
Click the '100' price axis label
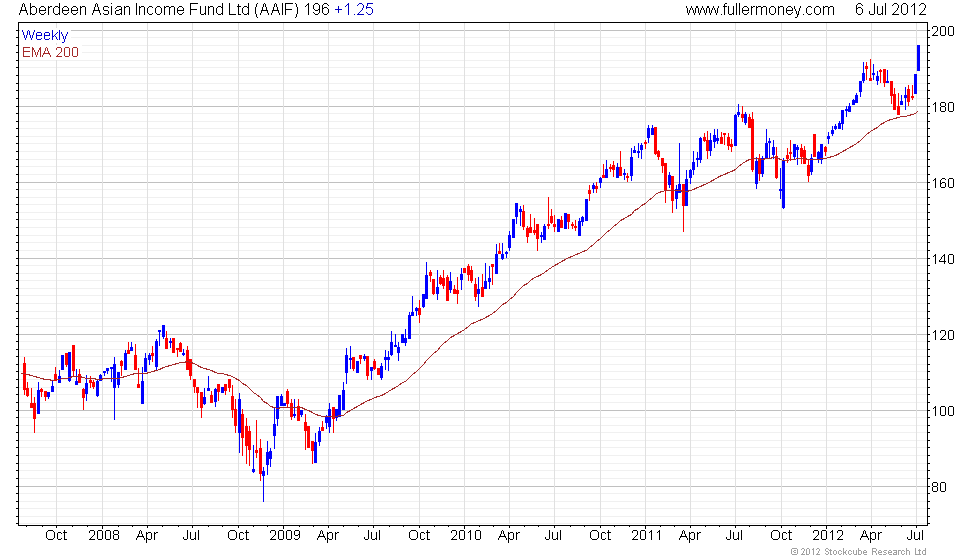943,411
